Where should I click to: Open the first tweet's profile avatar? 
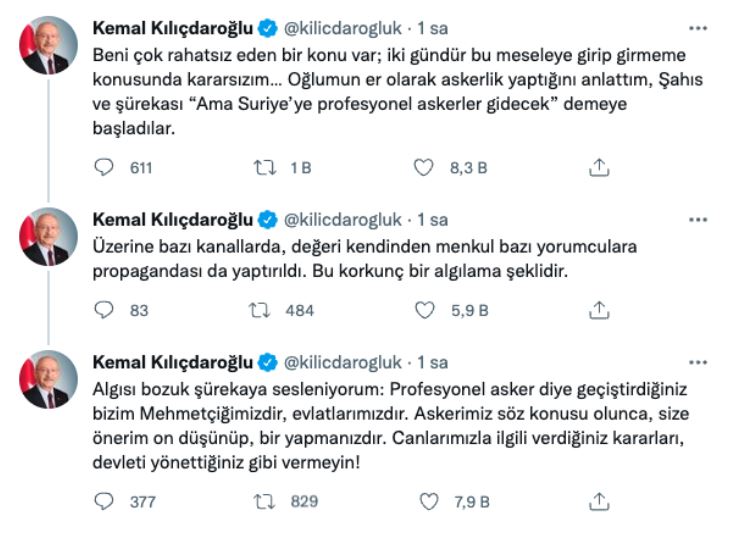click(x=48, y=46)
